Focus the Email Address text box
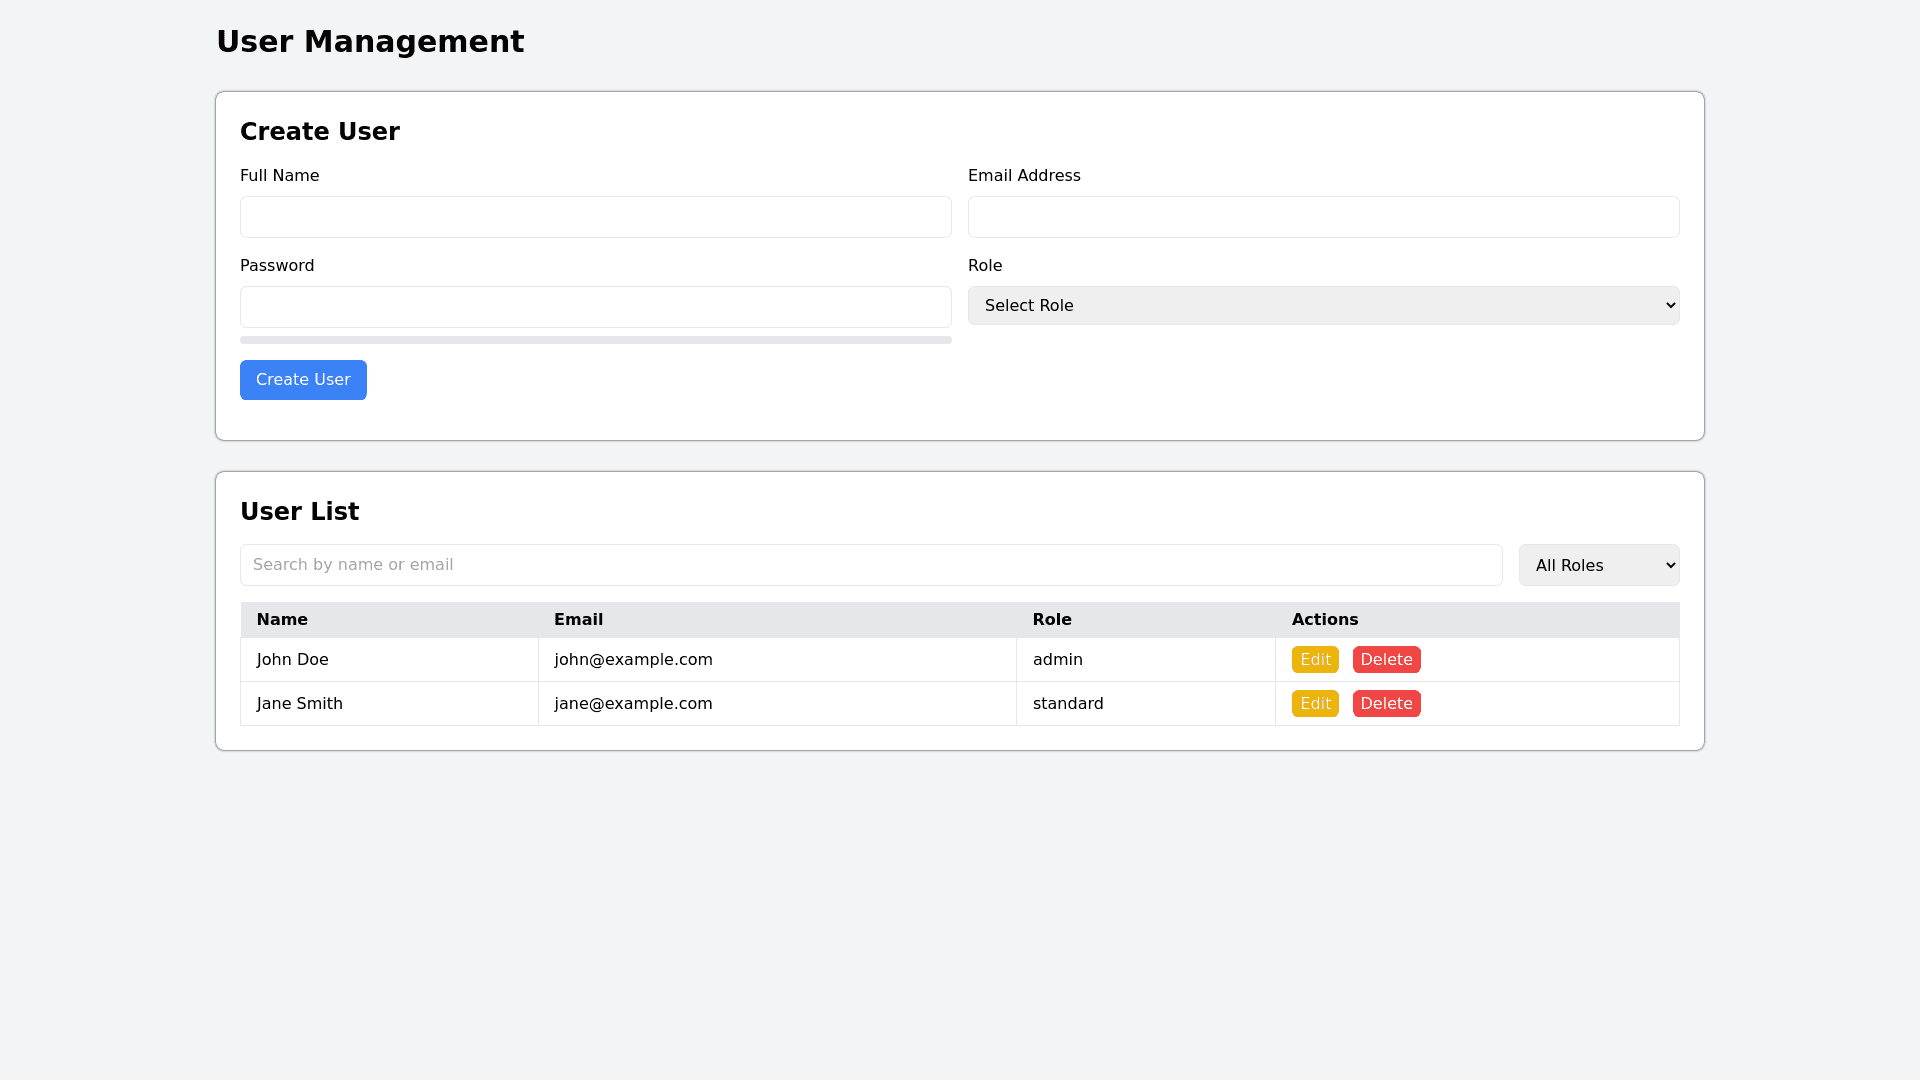1920x1080 pixels. tap(1323, 217)
